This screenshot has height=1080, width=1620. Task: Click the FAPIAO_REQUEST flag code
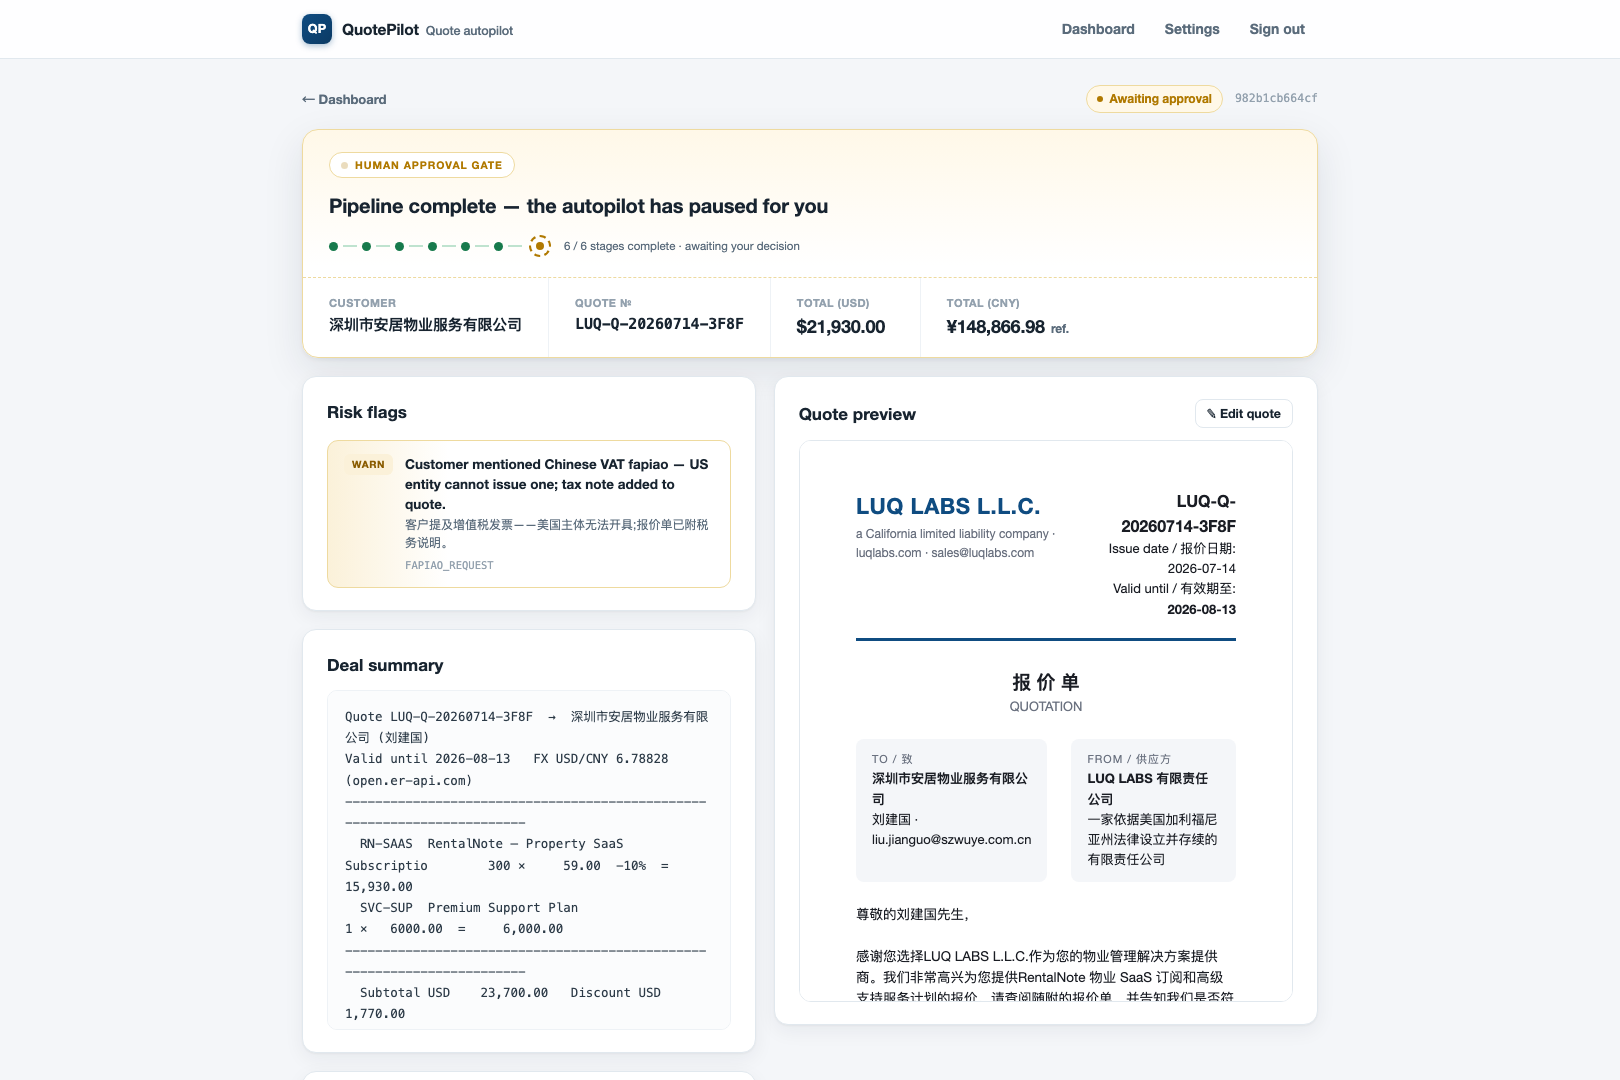coord(449,565)
